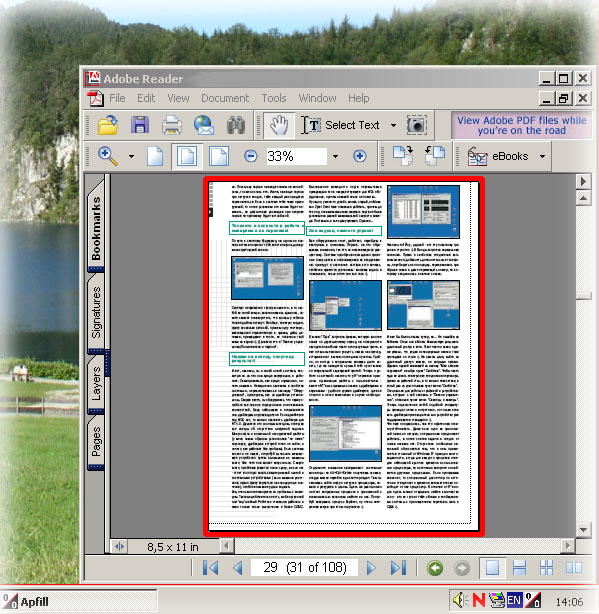Screen dimensions: 599x614
Task: Go to next view gray arrow
Action: point(462,567)
